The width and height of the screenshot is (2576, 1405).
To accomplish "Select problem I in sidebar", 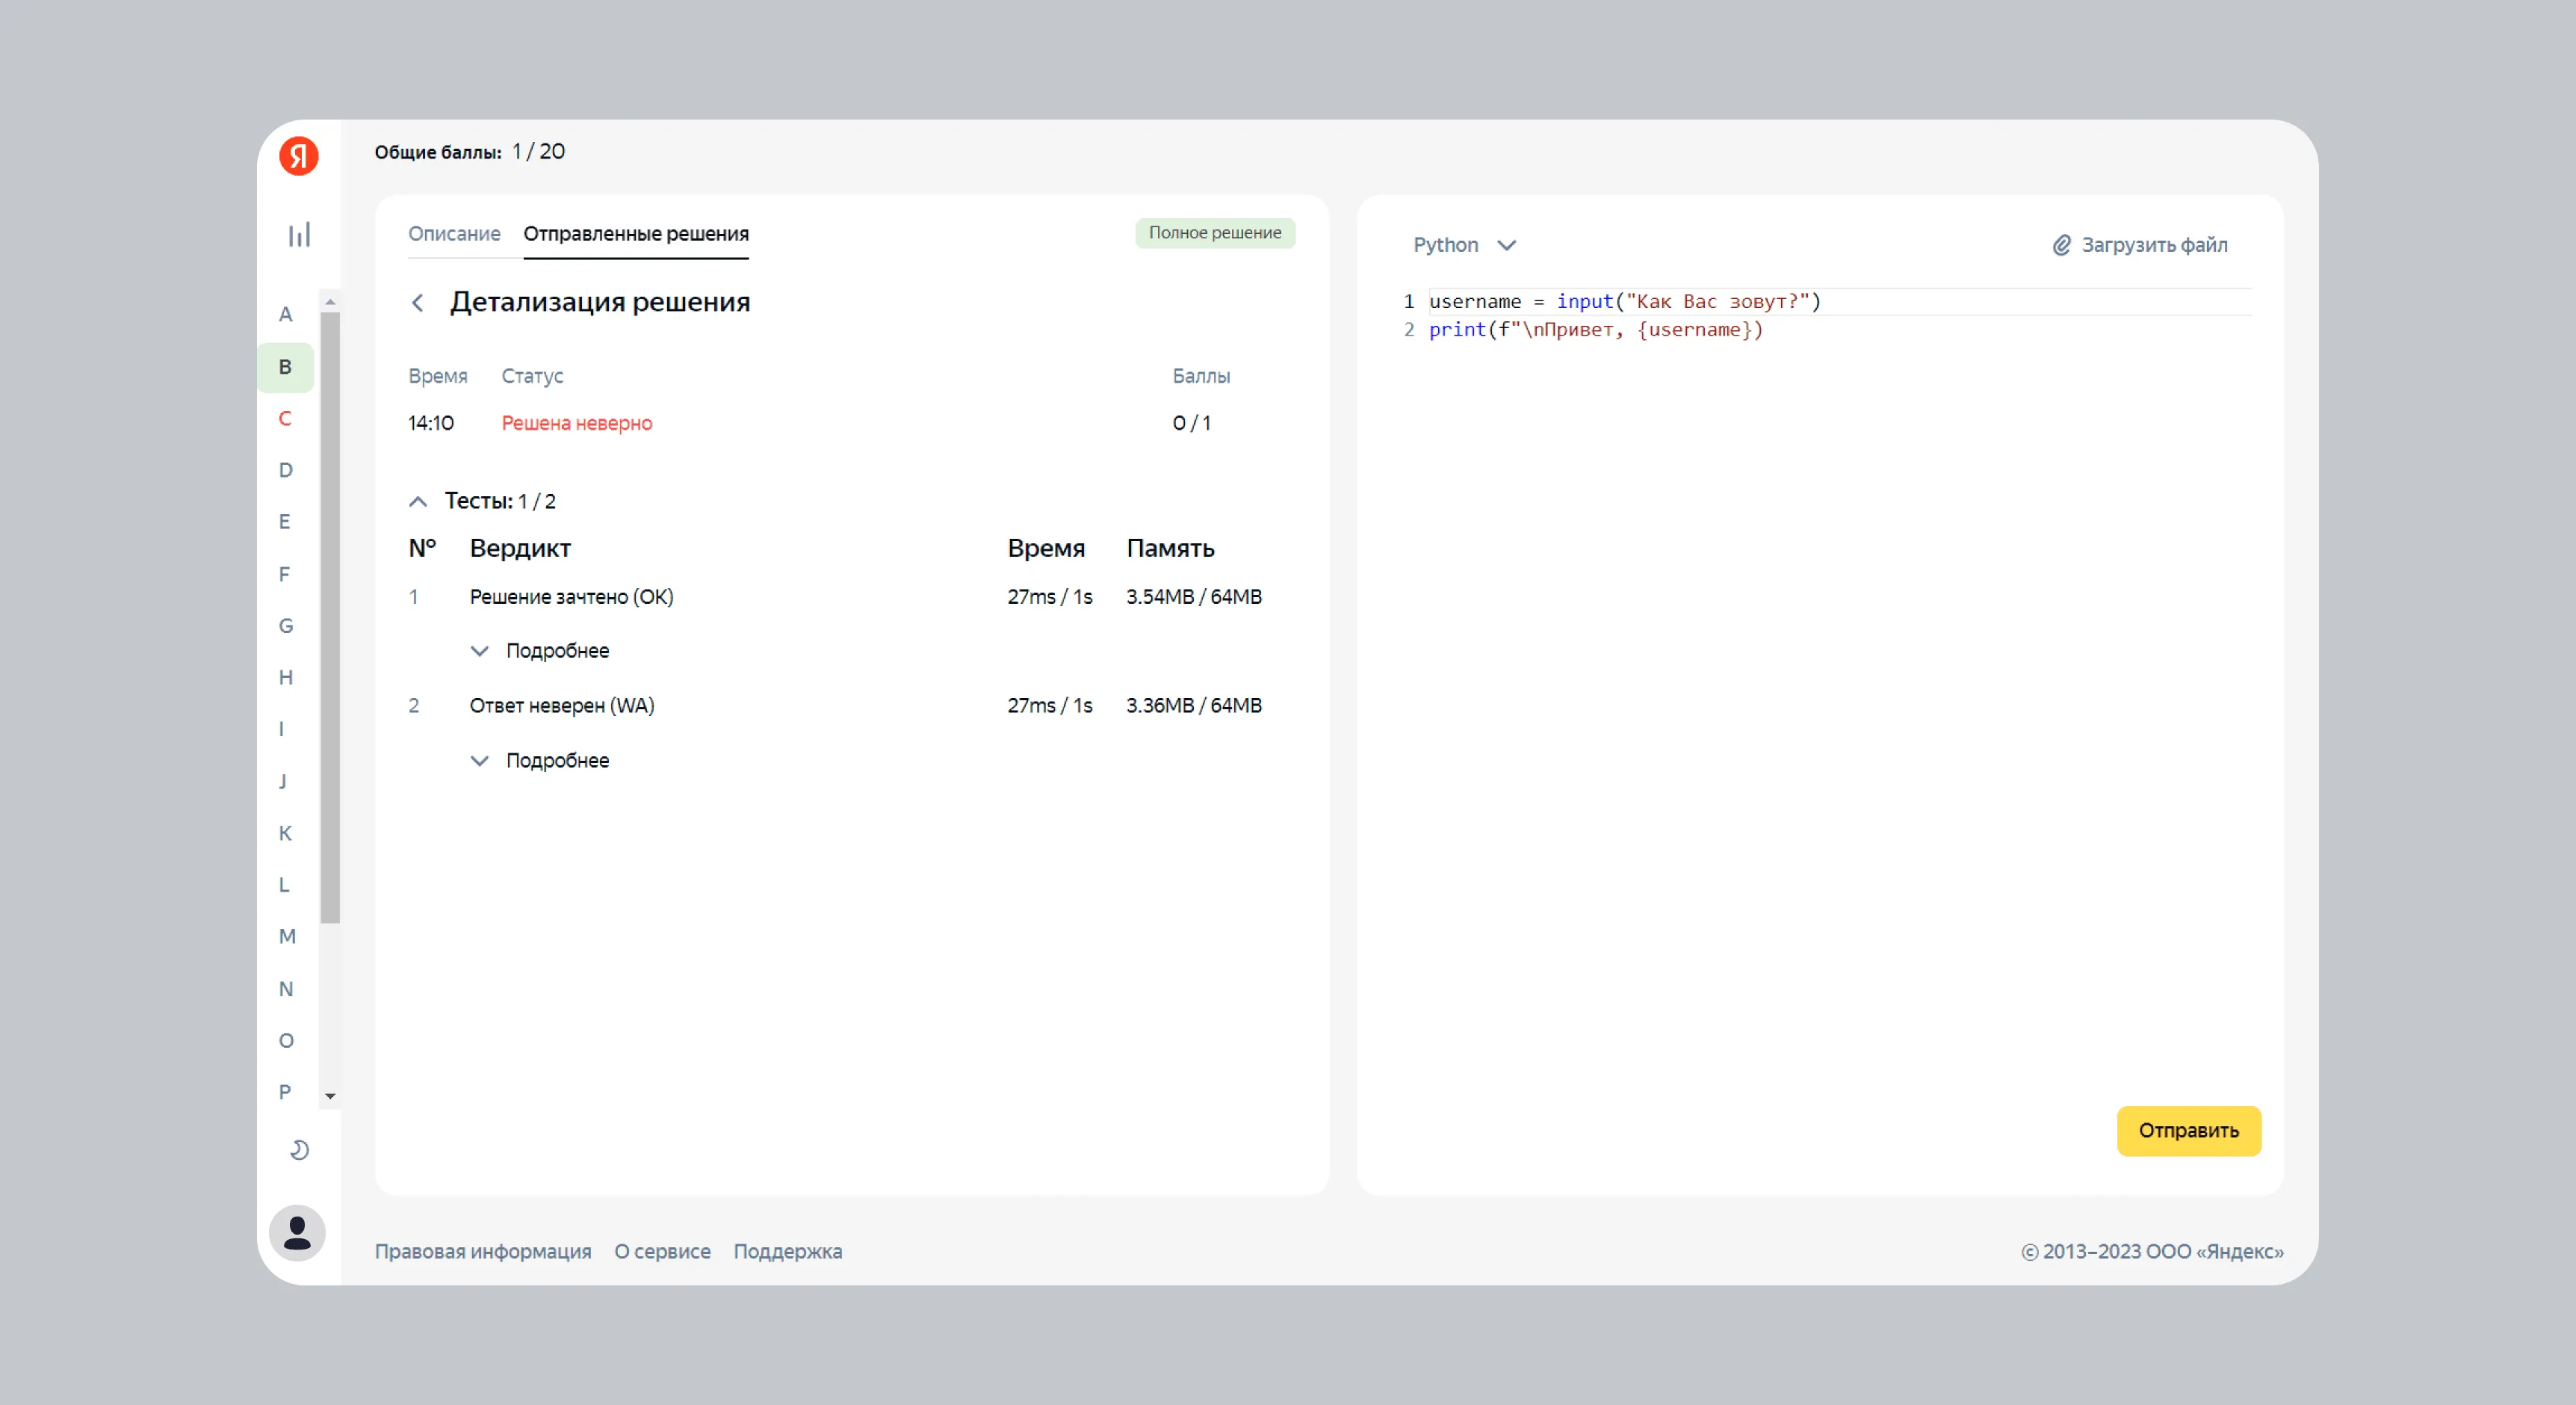I will 282,729.
